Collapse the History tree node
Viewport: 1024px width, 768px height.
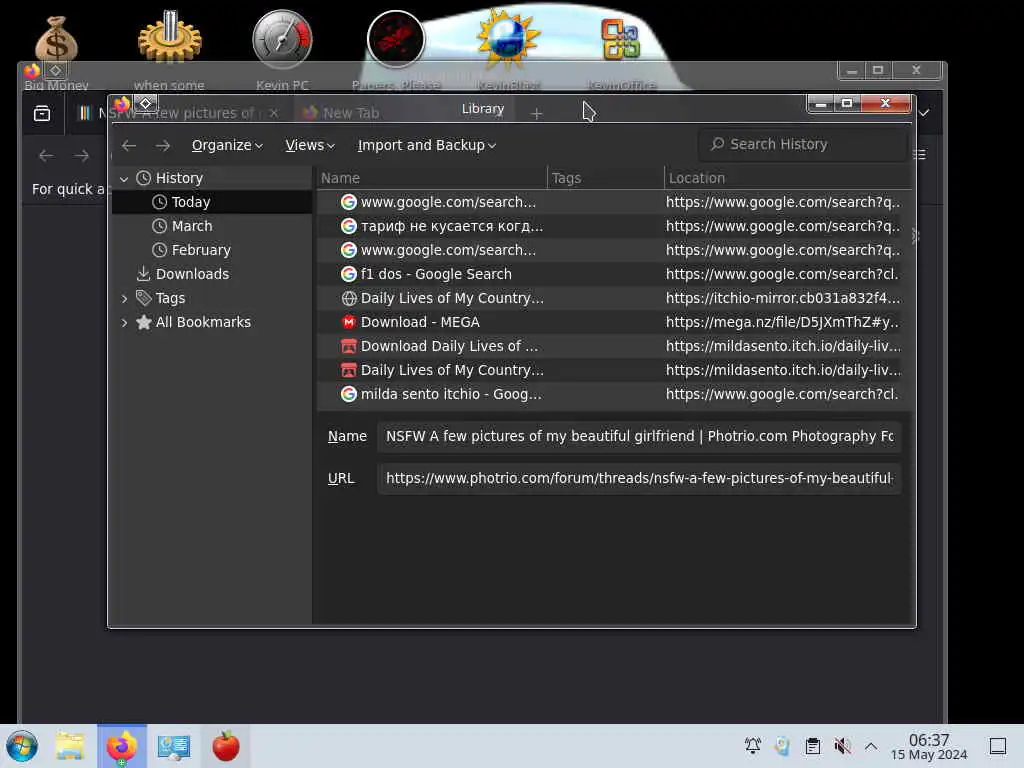(124, 178)
